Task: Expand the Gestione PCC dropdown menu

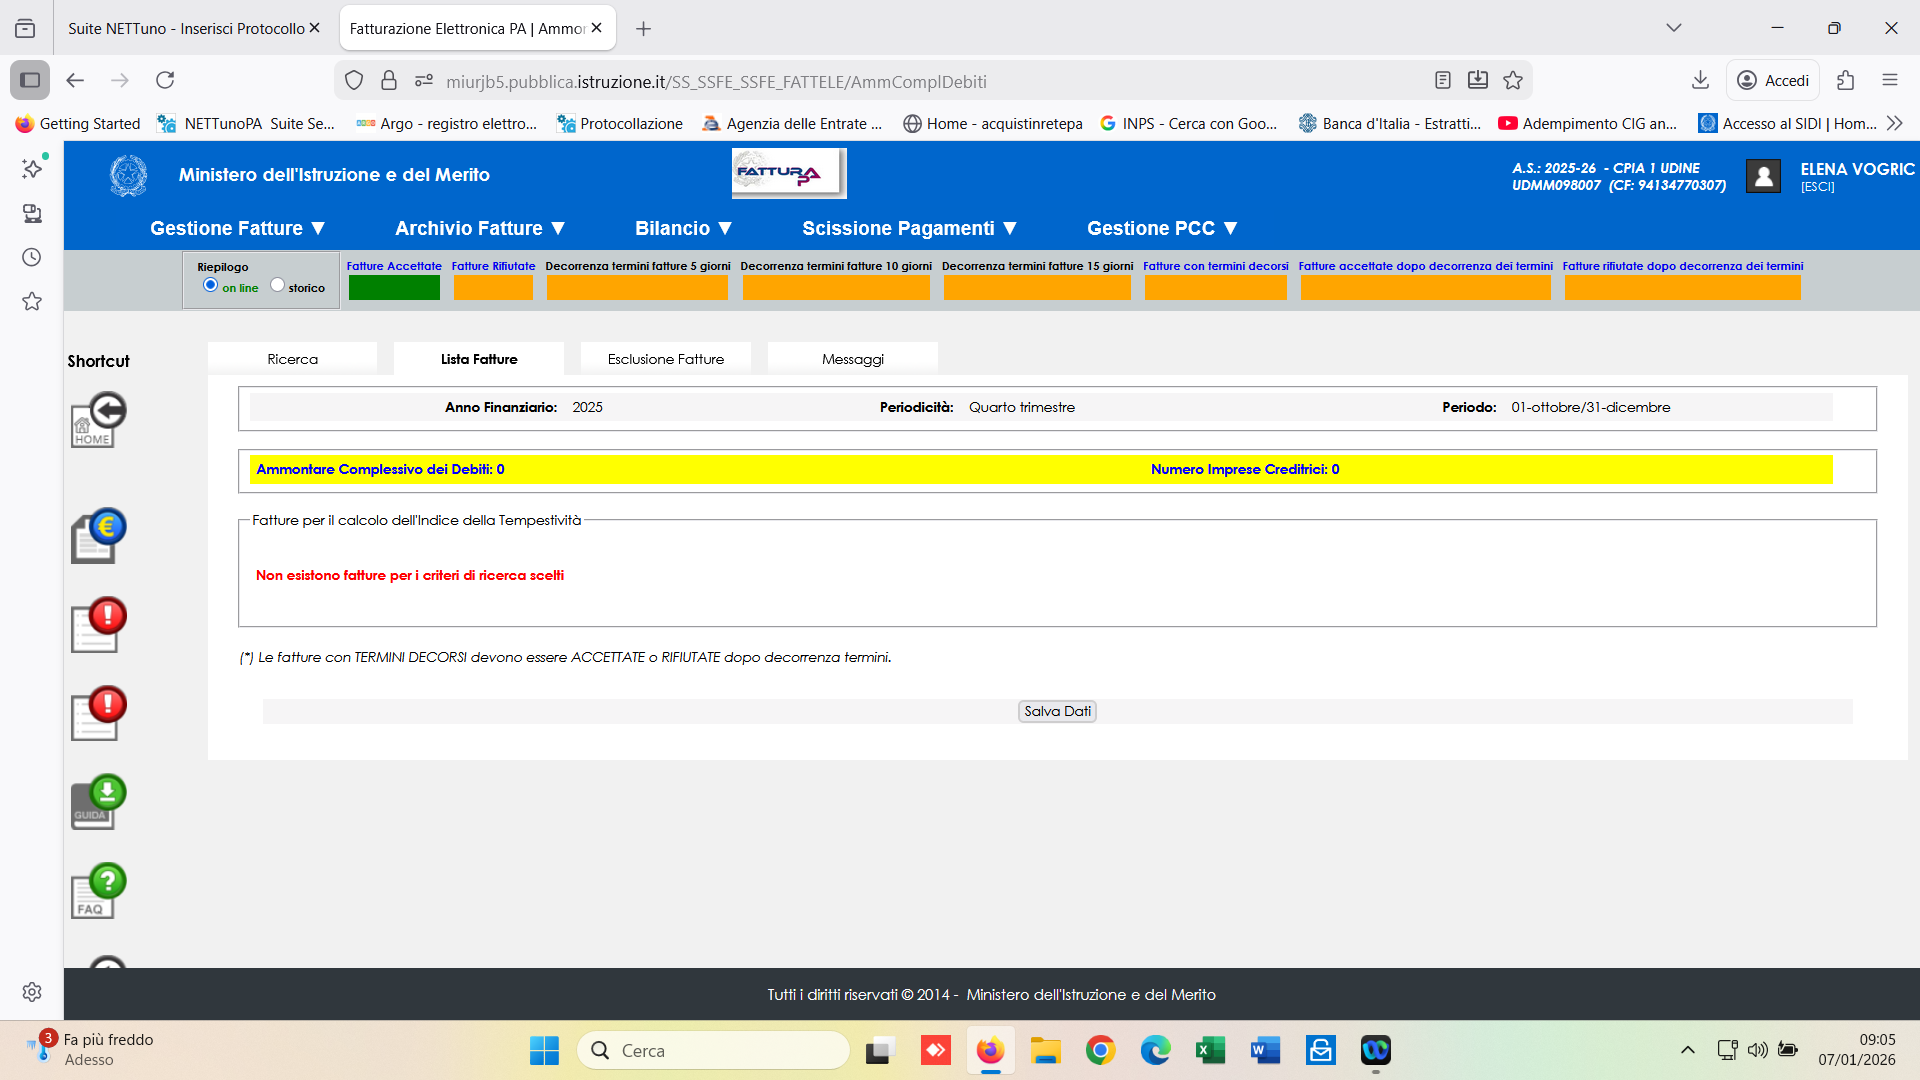Action: click(1162, 228)
